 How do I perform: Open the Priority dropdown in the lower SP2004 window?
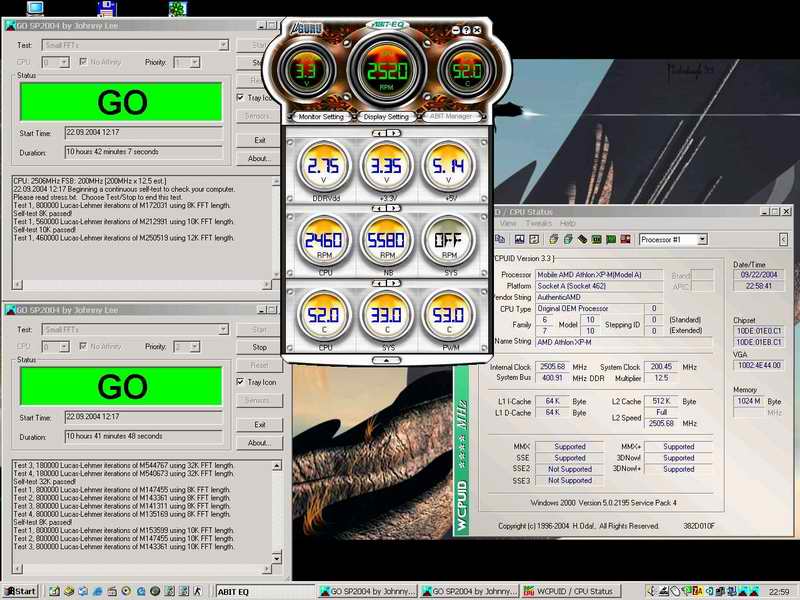point(195,346)
